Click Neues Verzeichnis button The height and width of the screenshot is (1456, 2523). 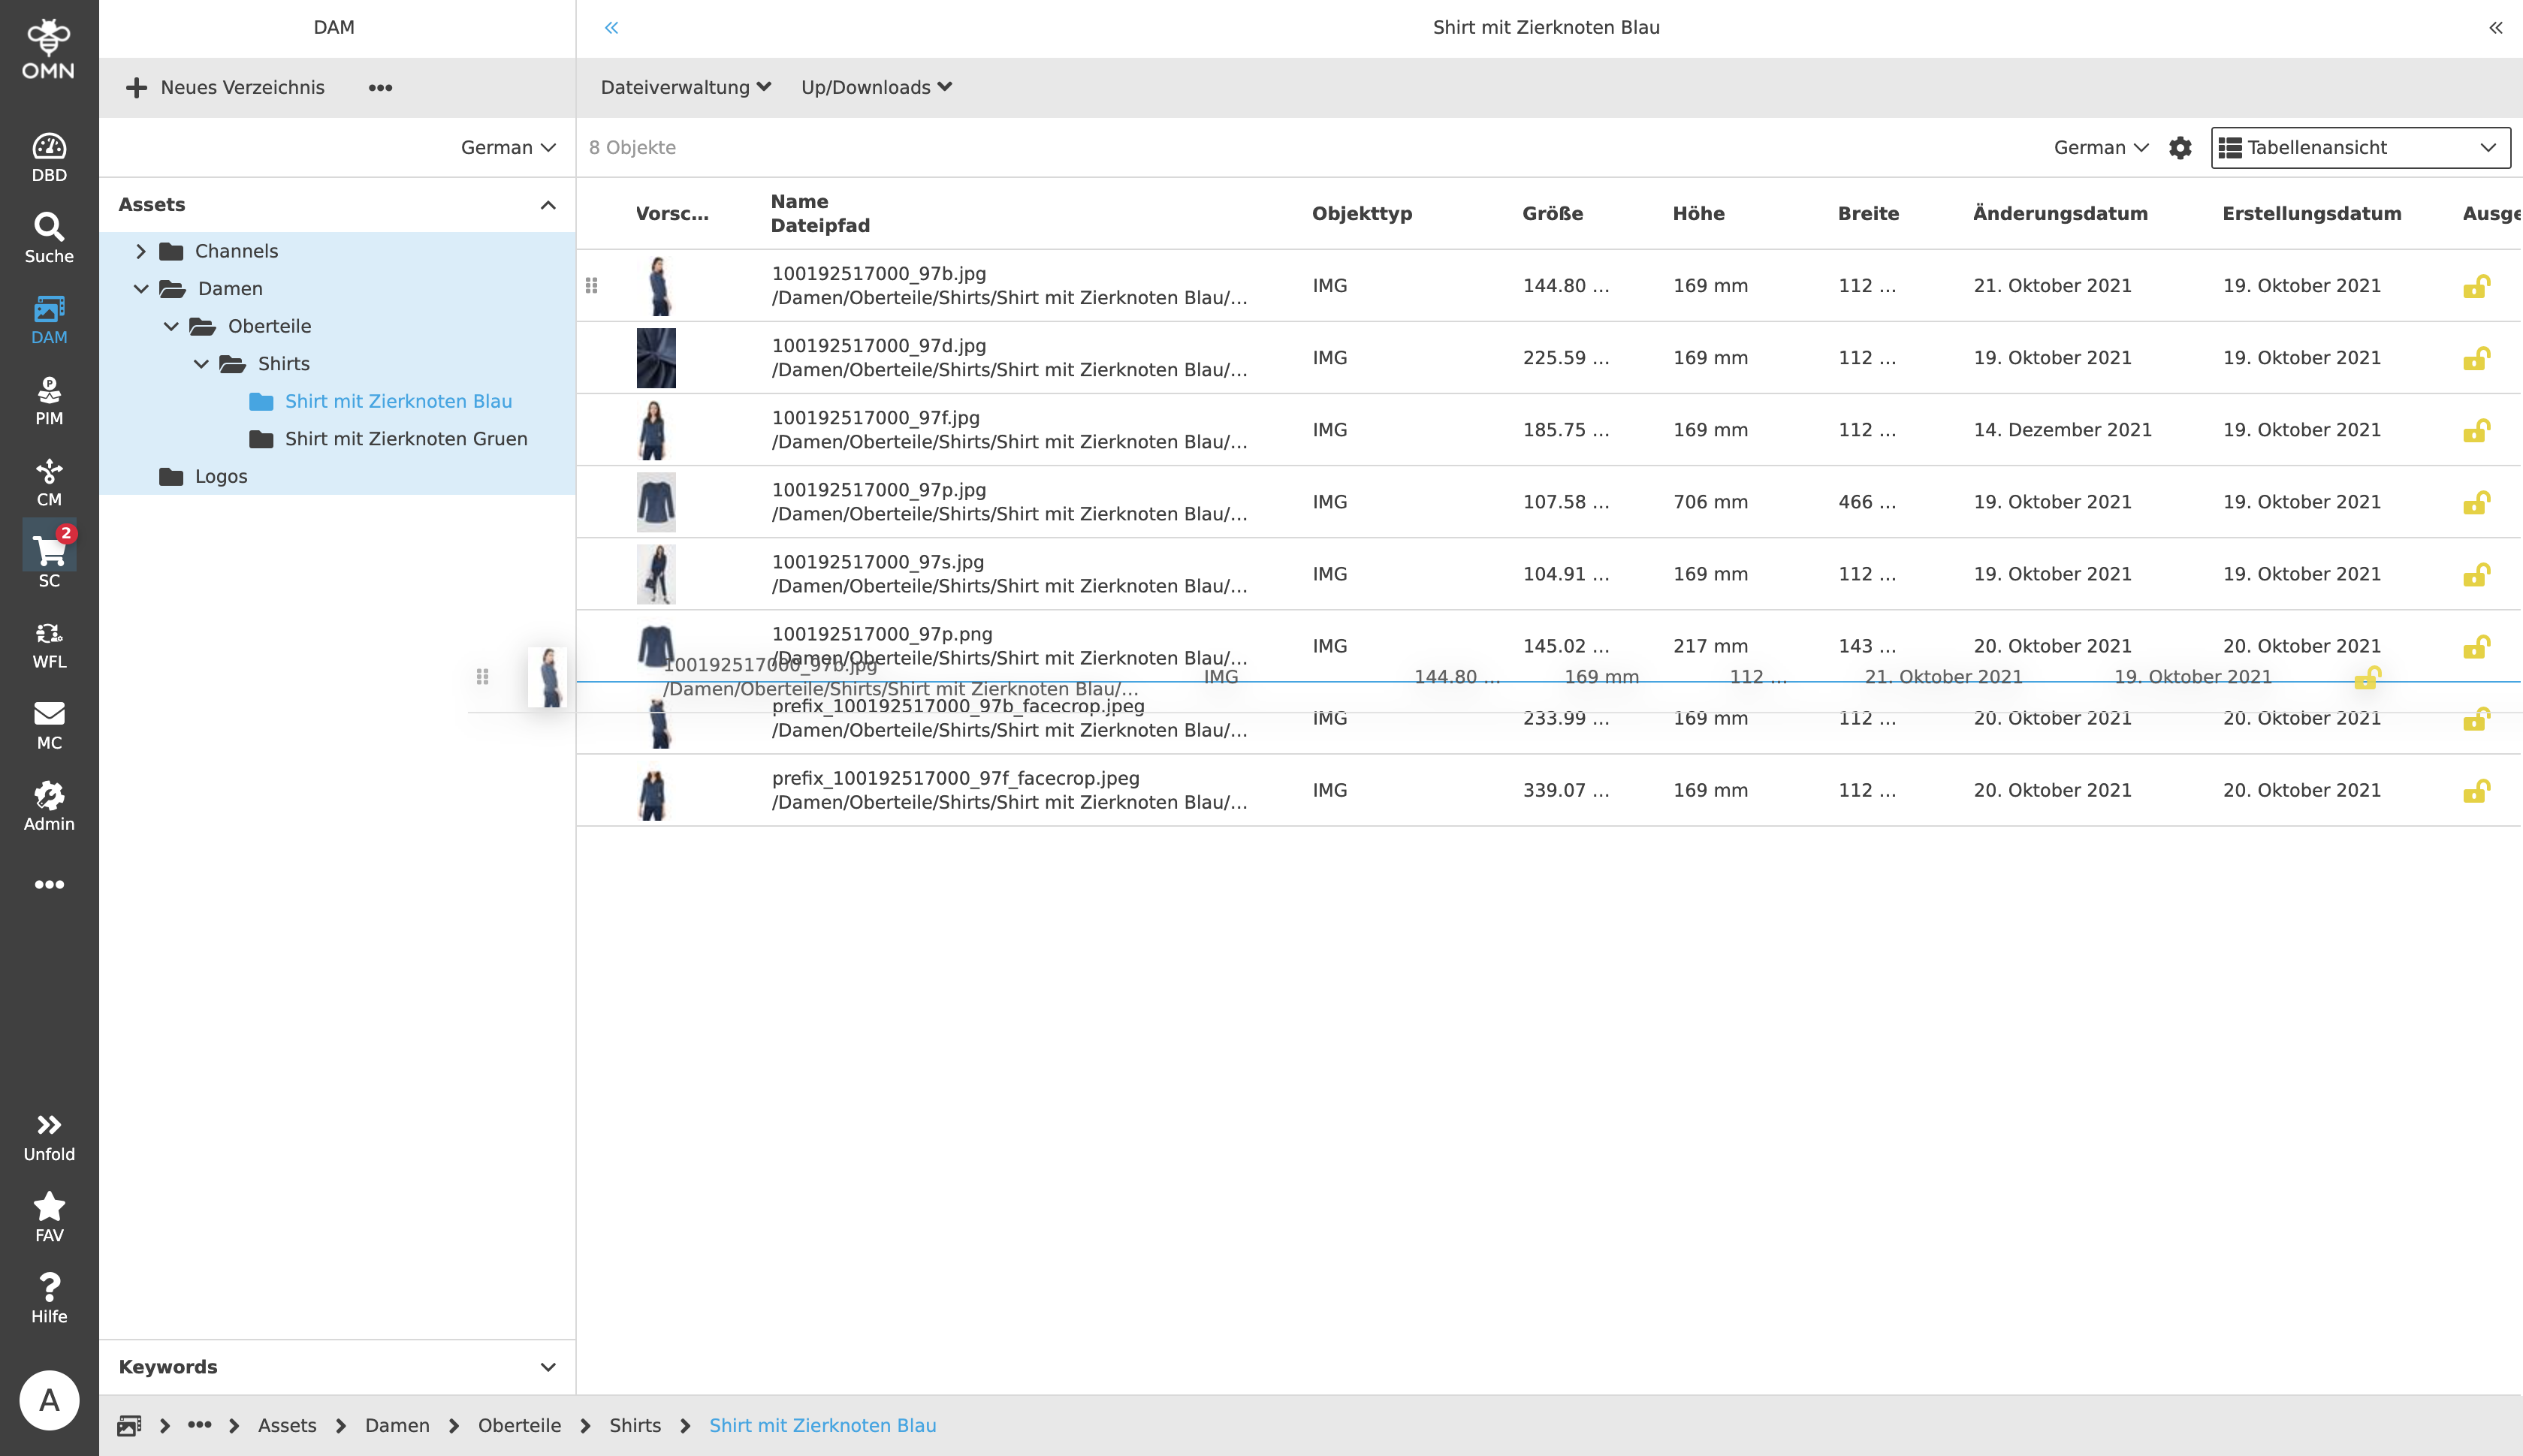(x=225, y=88)
